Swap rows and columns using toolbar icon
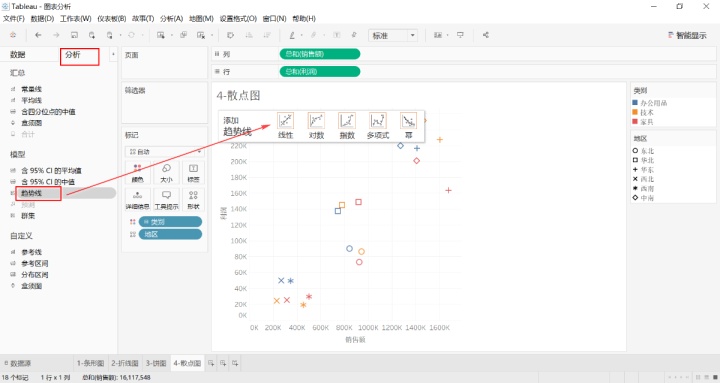The width and height of the screenshot is (720, 383). (x=231, y=35)
